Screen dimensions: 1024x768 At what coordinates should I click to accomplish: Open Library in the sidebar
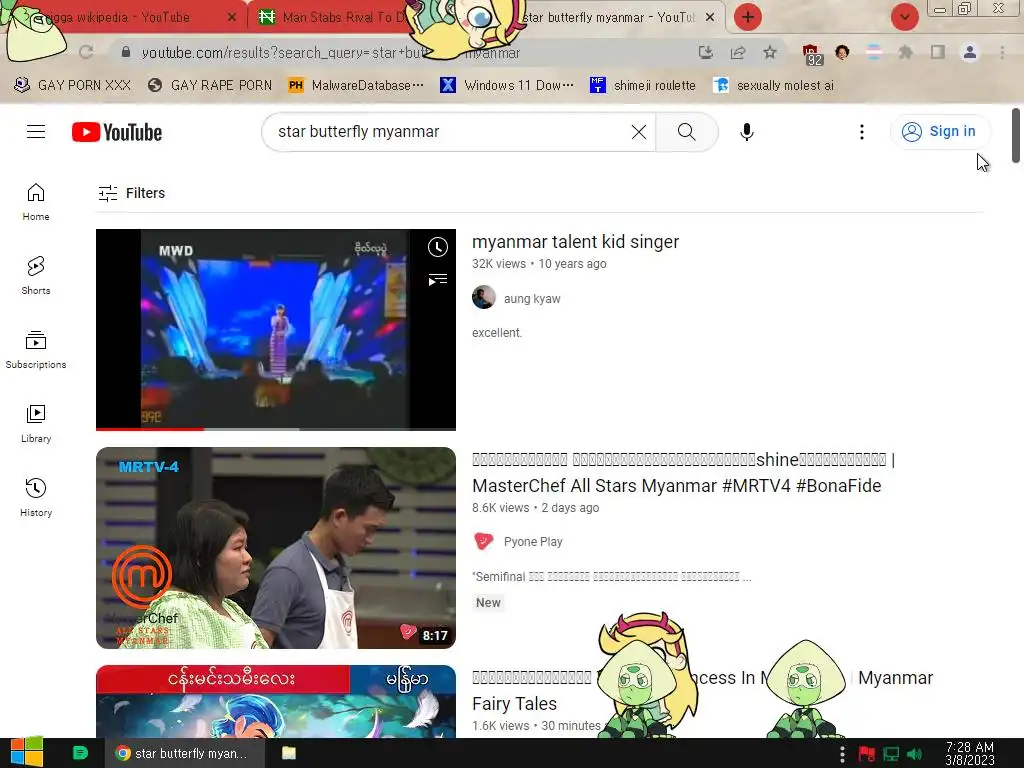coord(36,424)
